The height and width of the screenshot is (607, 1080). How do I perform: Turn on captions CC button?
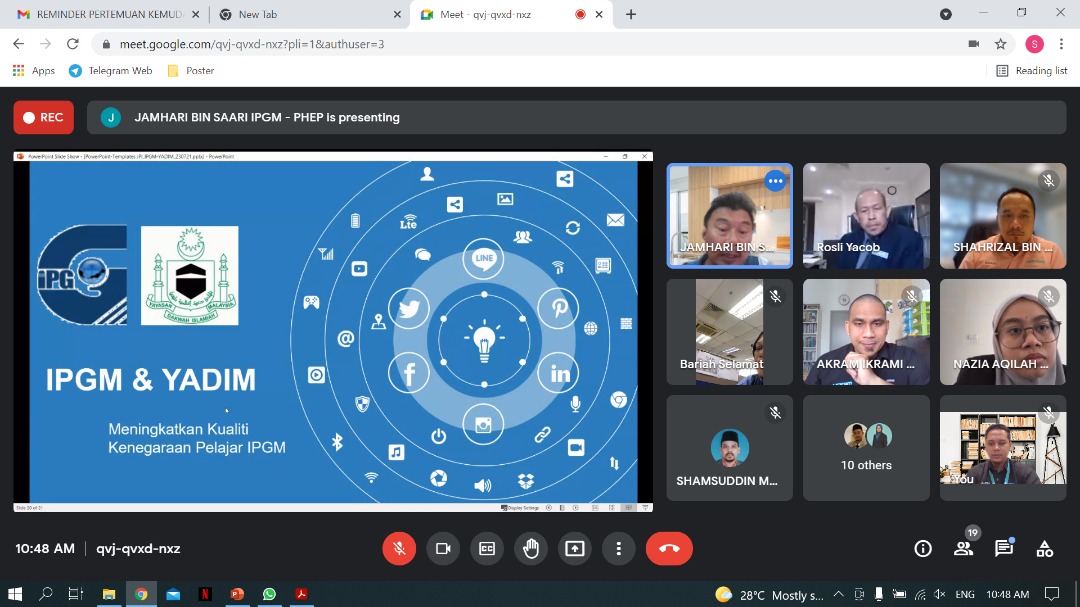coord(487,548)
